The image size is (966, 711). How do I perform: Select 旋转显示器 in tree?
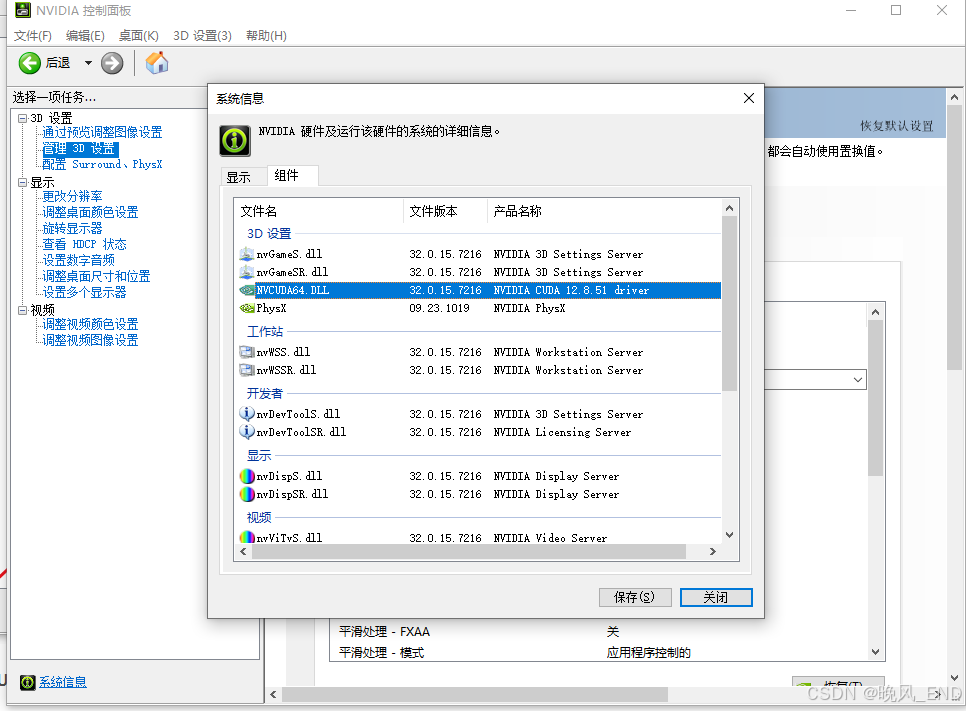click(72, 229)
